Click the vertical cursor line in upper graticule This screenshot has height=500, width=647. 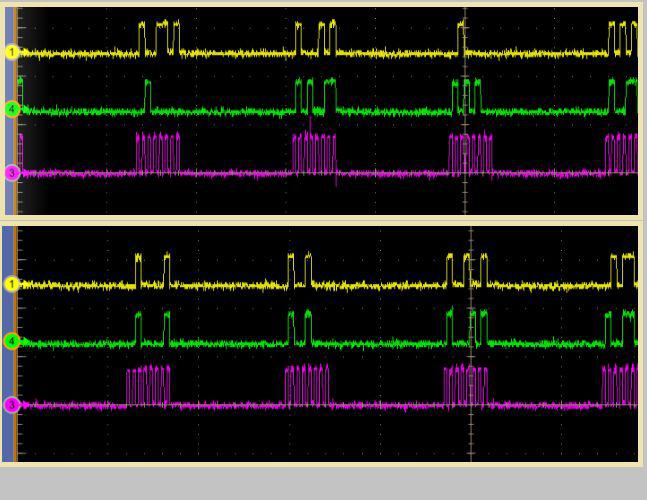point(465,111)
